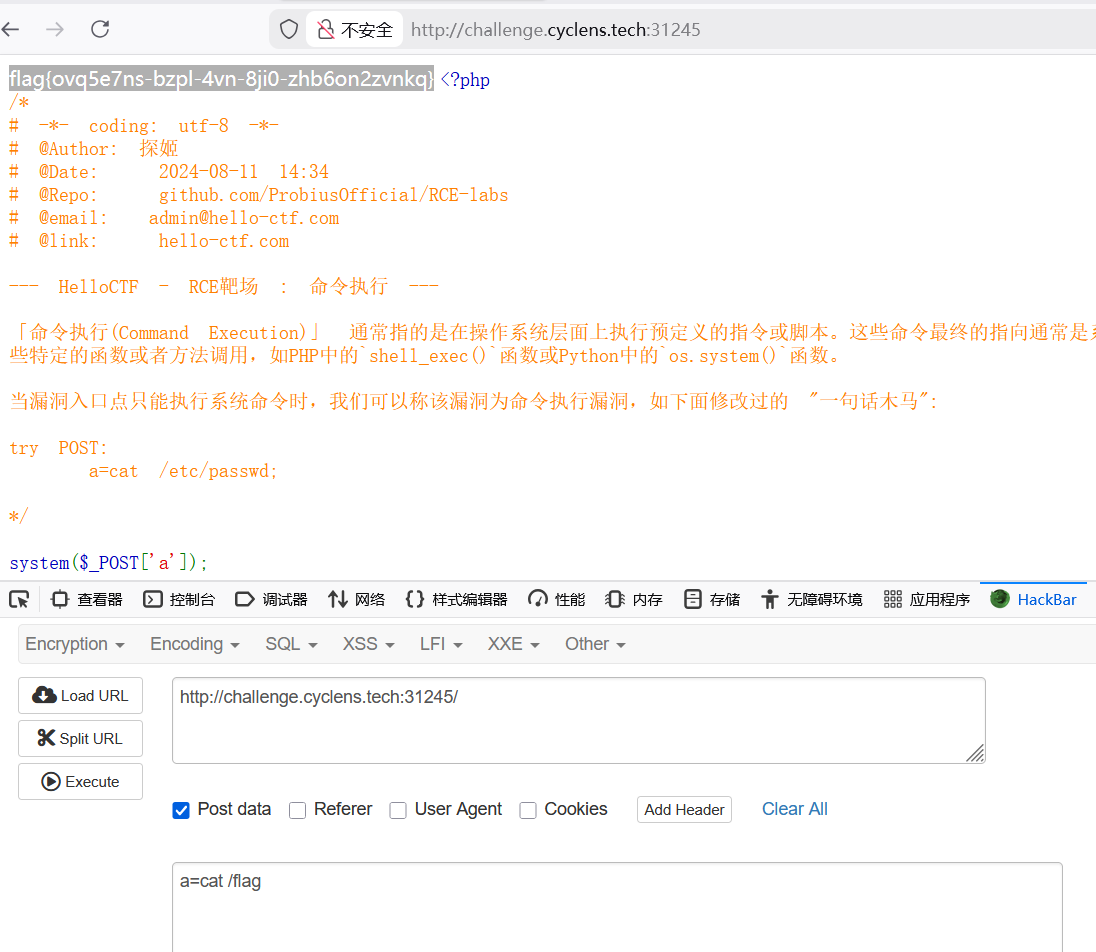
Task: Expand the Encryption dropdown
Action: [75, 644]
